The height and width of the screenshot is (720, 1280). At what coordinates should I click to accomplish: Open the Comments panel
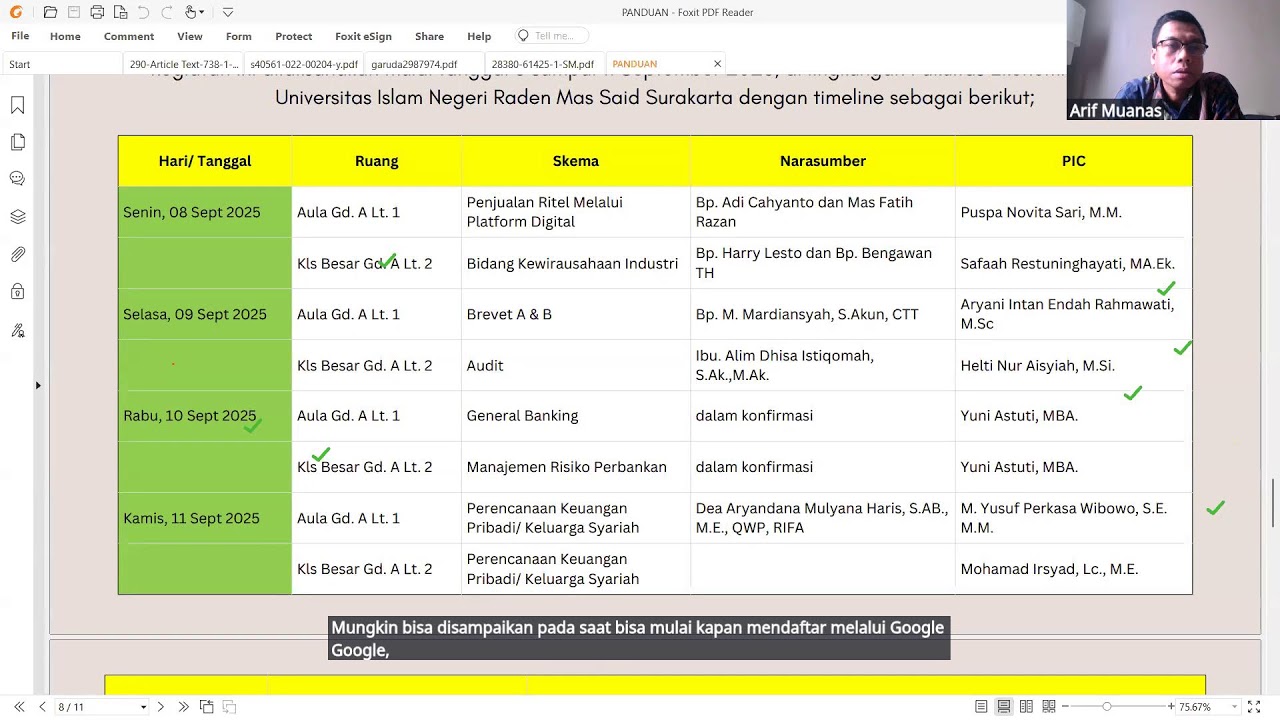point(17,179)
